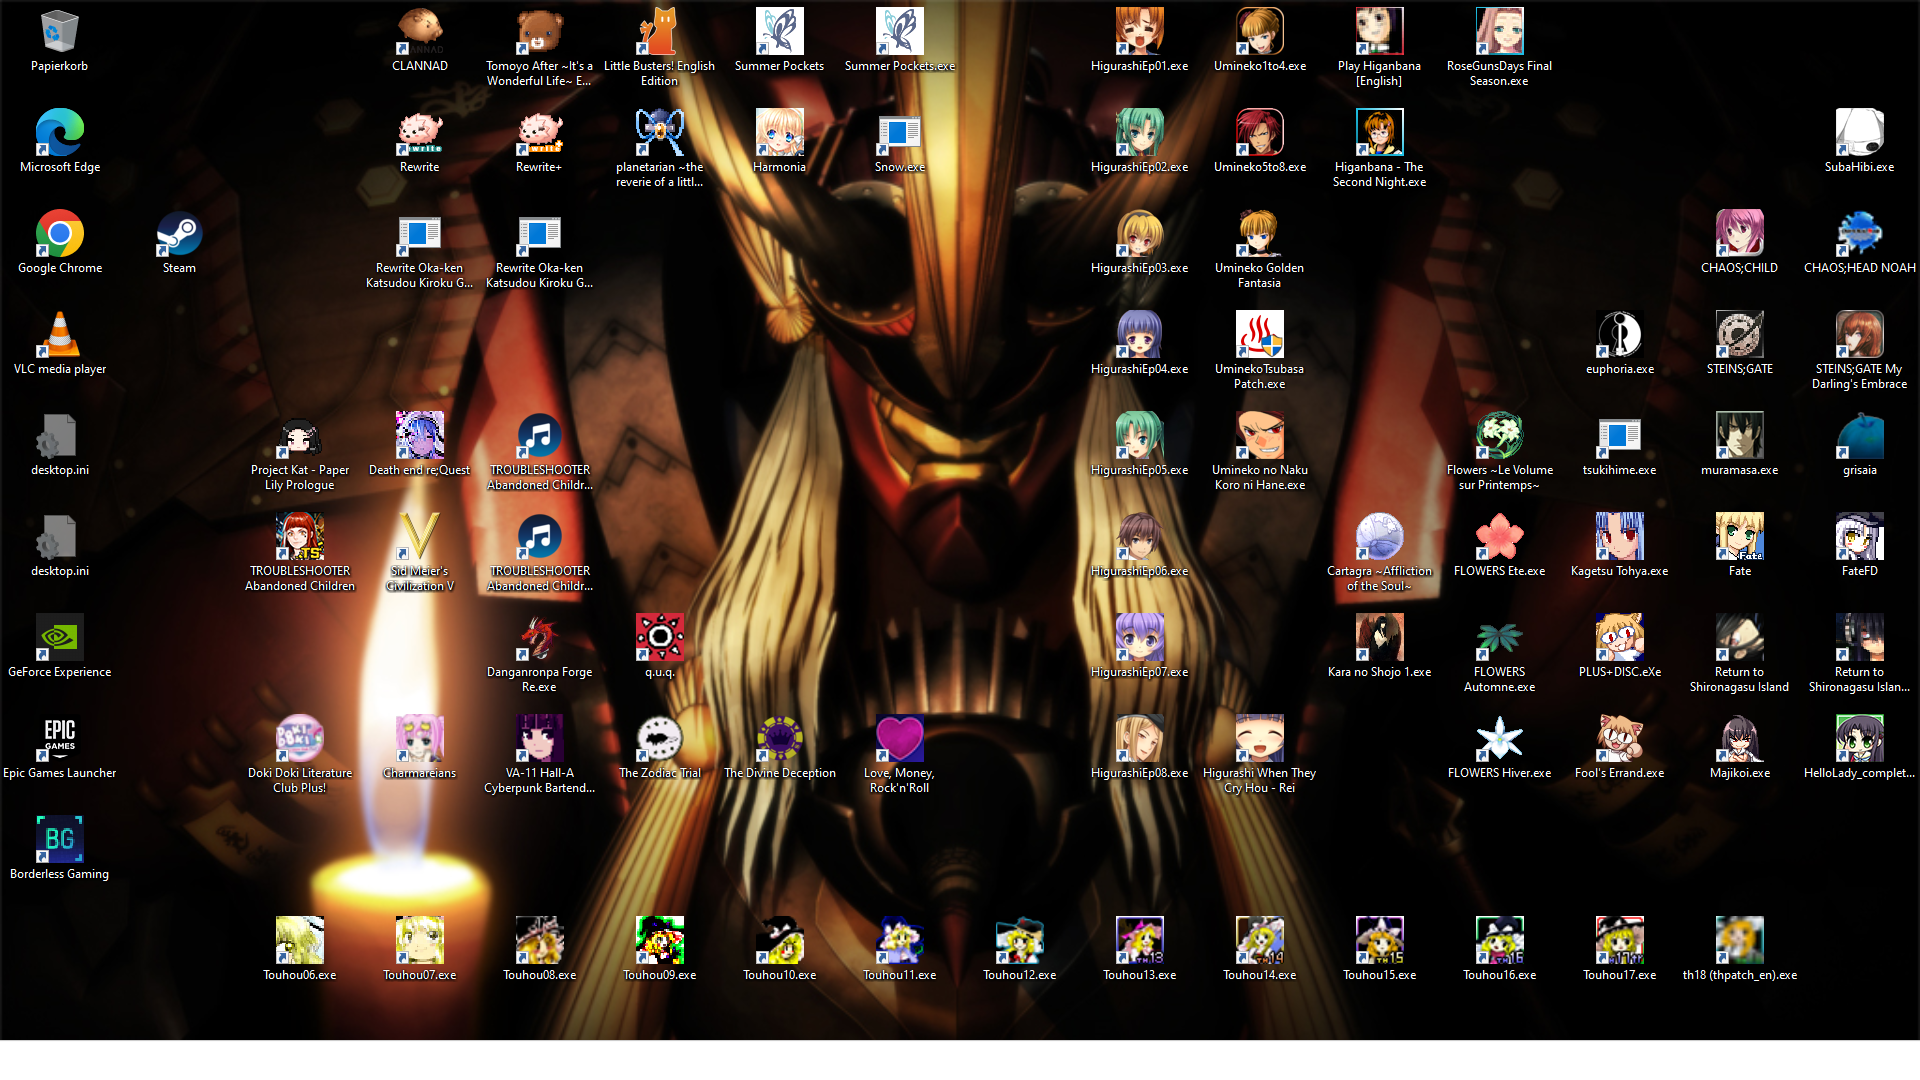The height and width of the screenshot is (1080, 1920).
Task: Click the Charmareians desktop icon
Action: pyautogui.click(x=419, y=739)
